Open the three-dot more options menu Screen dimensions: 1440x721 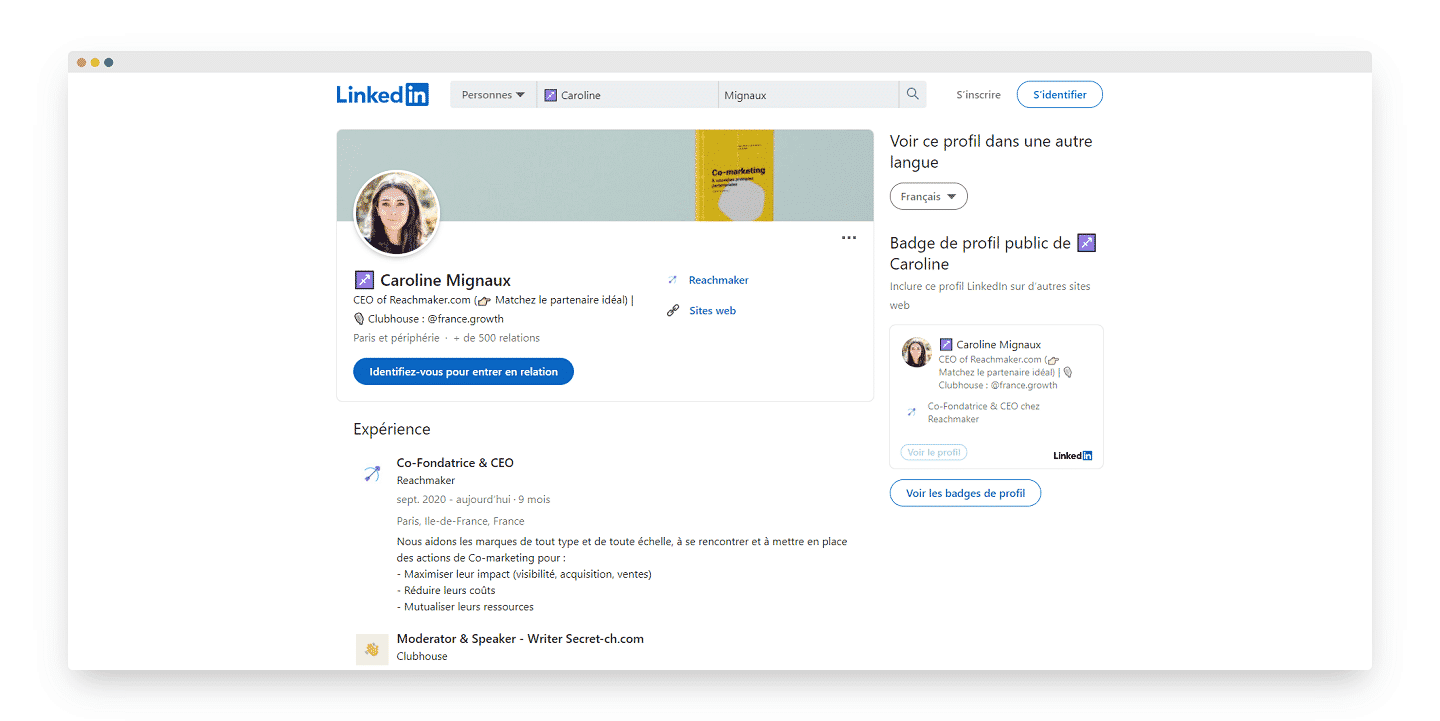coord(849,238)
